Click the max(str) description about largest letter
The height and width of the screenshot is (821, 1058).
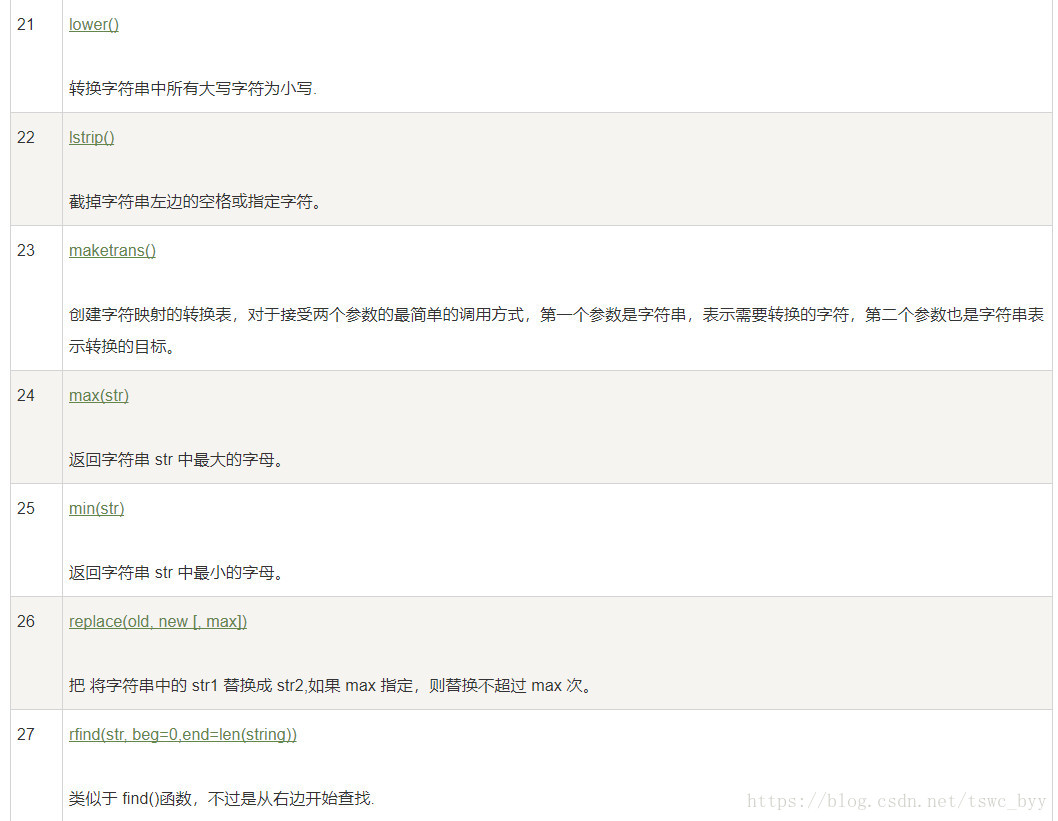coord(176,459)
